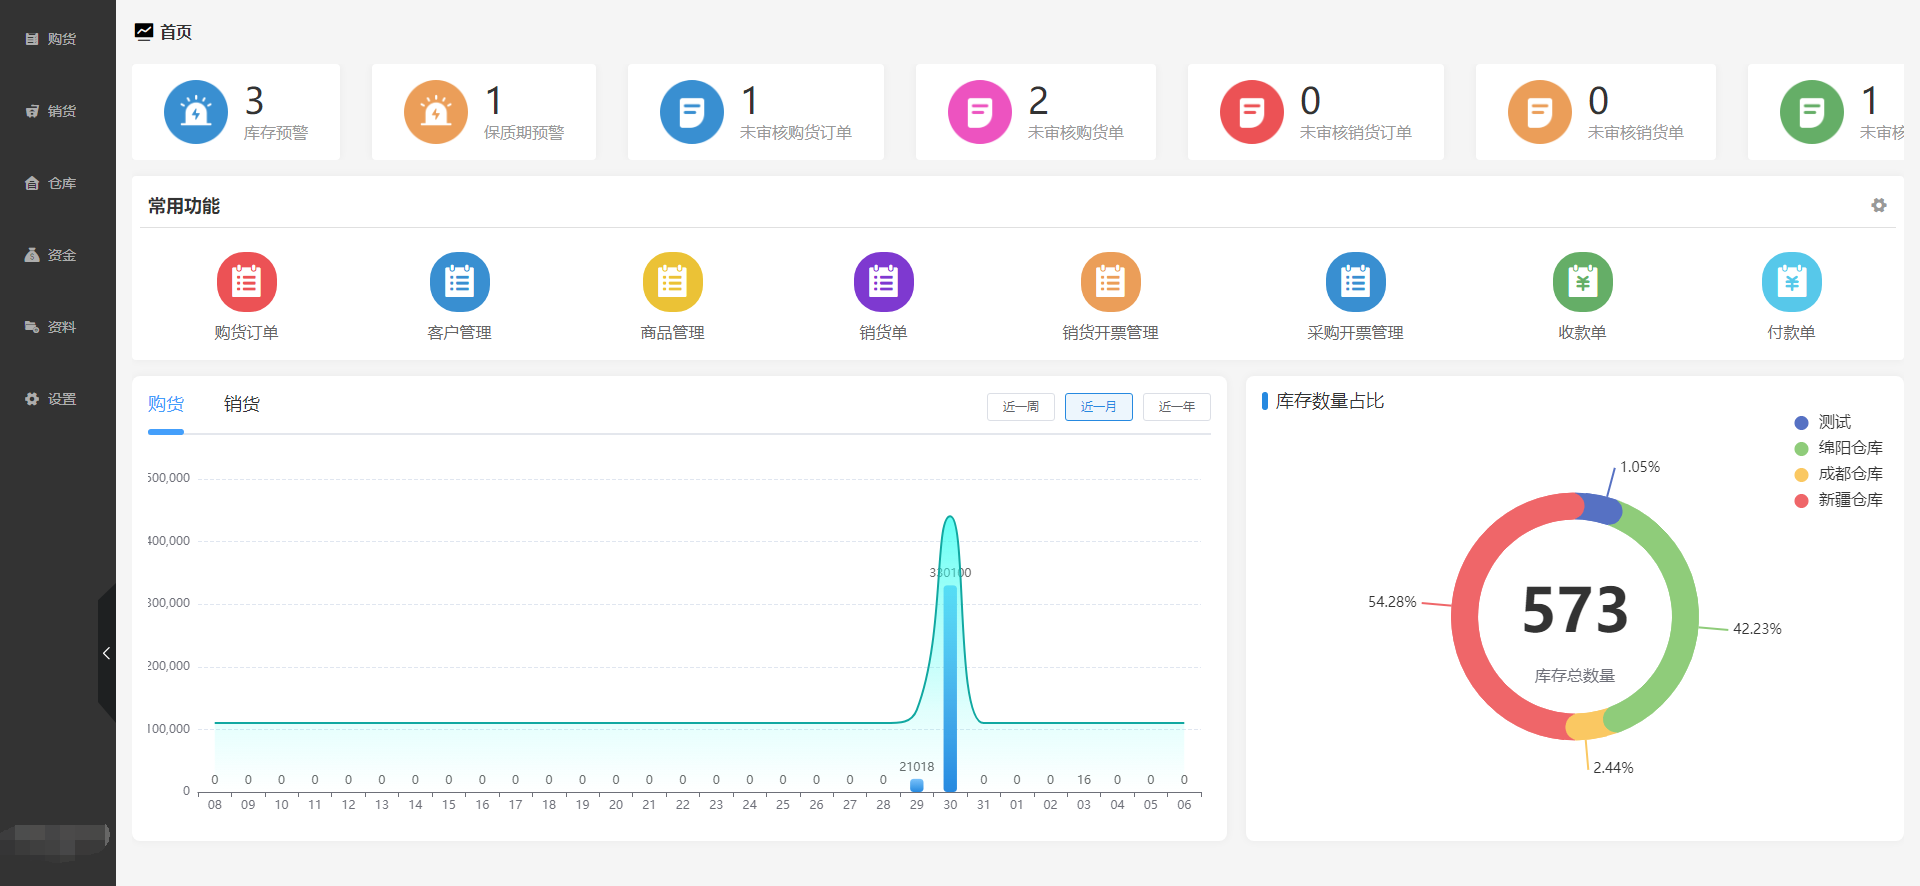
Task: Click the 付款单 shortcut label
Action: click(1792, 333)
